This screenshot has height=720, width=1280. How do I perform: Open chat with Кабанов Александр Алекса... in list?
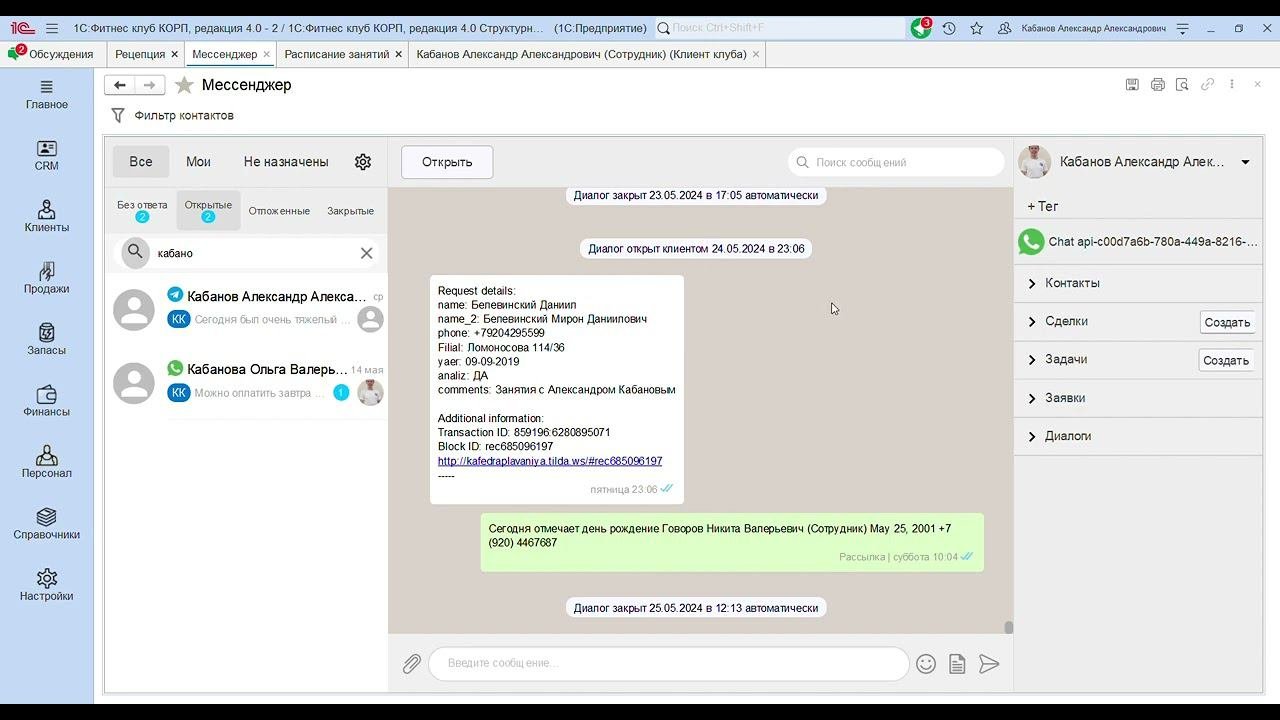pos(247,308)
